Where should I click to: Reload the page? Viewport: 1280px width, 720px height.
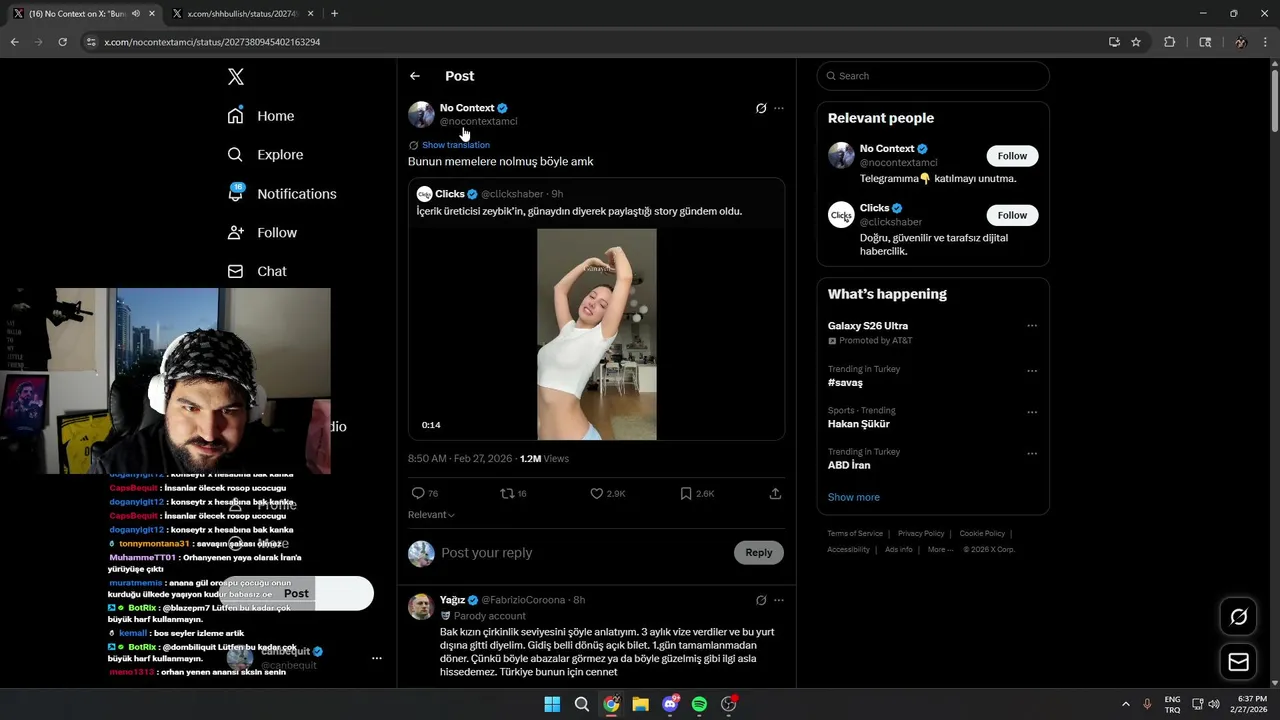(x=62, y=42)
